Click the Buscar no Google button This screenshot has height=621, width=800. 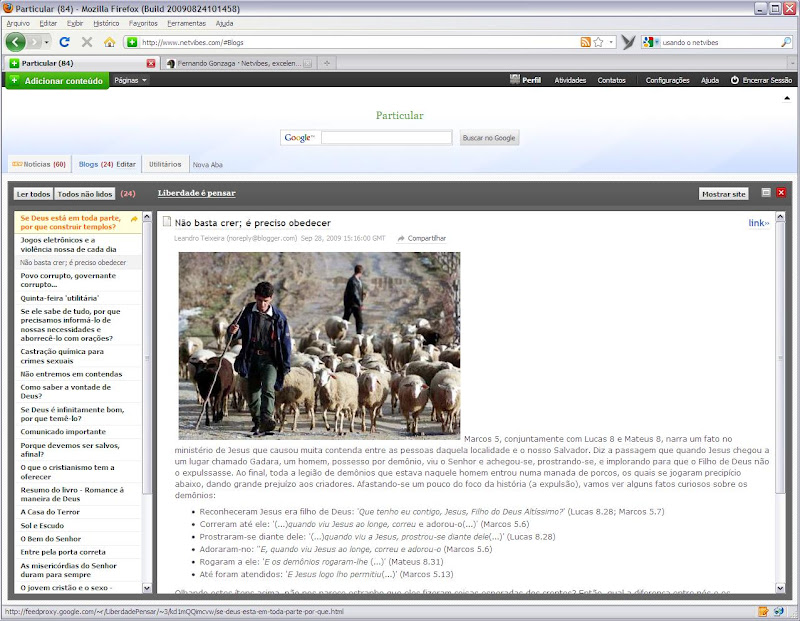489,138
